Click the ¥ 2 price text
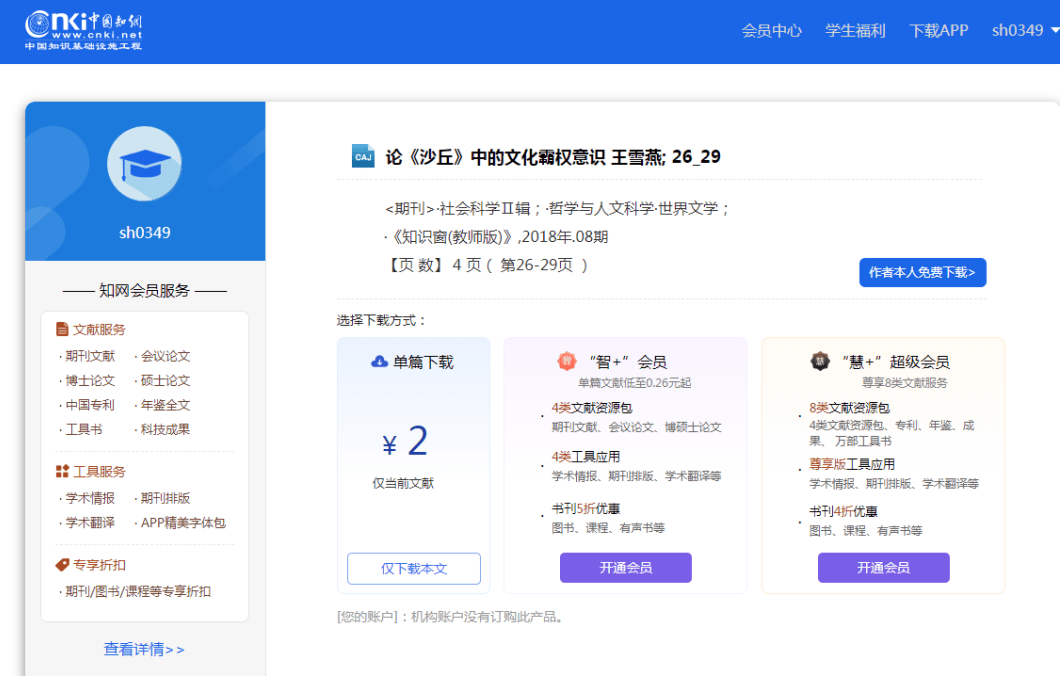The height and width of the screenshot is (676, 1060). coord(405,441)
